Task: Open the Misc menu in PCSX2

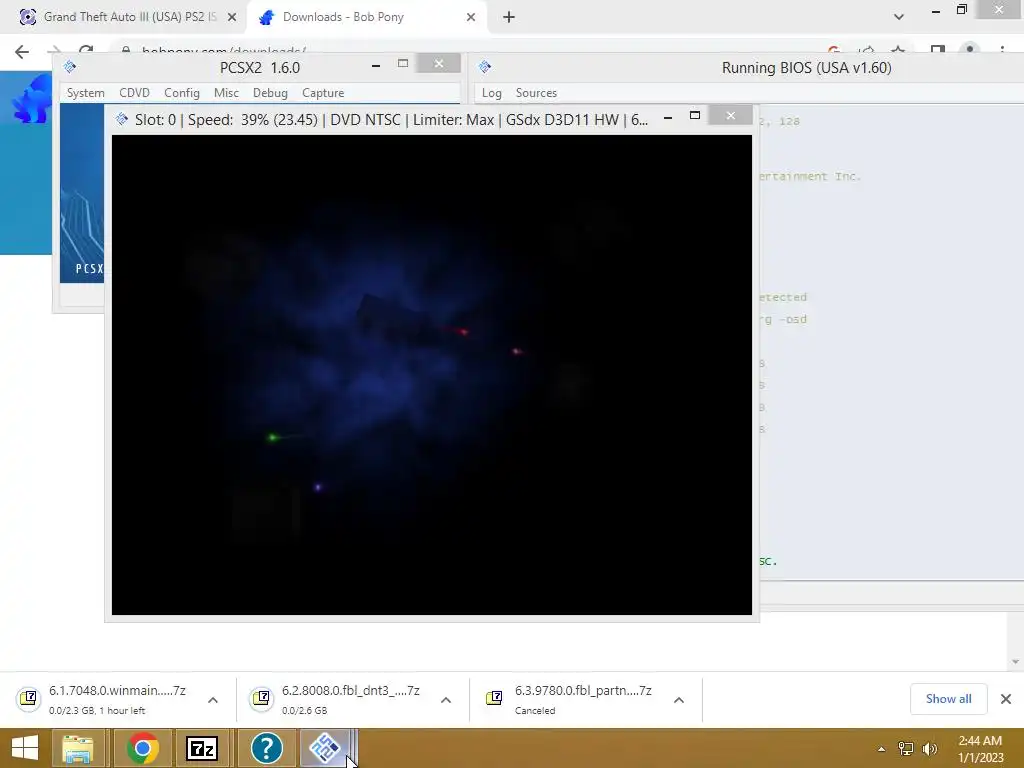Action: 226,93
